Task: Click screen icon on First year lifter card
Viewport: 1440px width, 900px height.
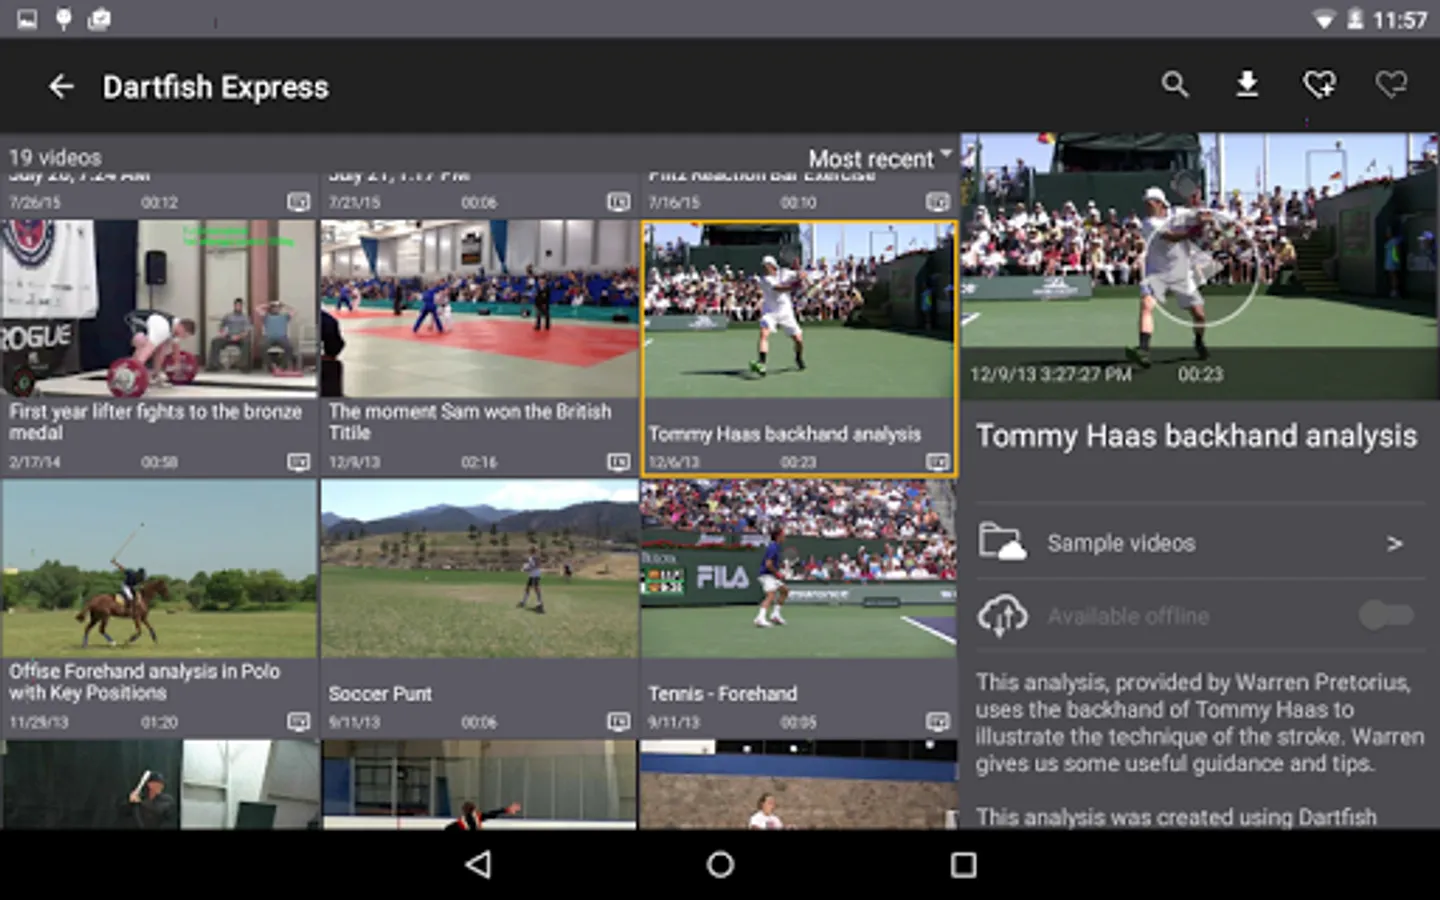Action: coord(299,462)
